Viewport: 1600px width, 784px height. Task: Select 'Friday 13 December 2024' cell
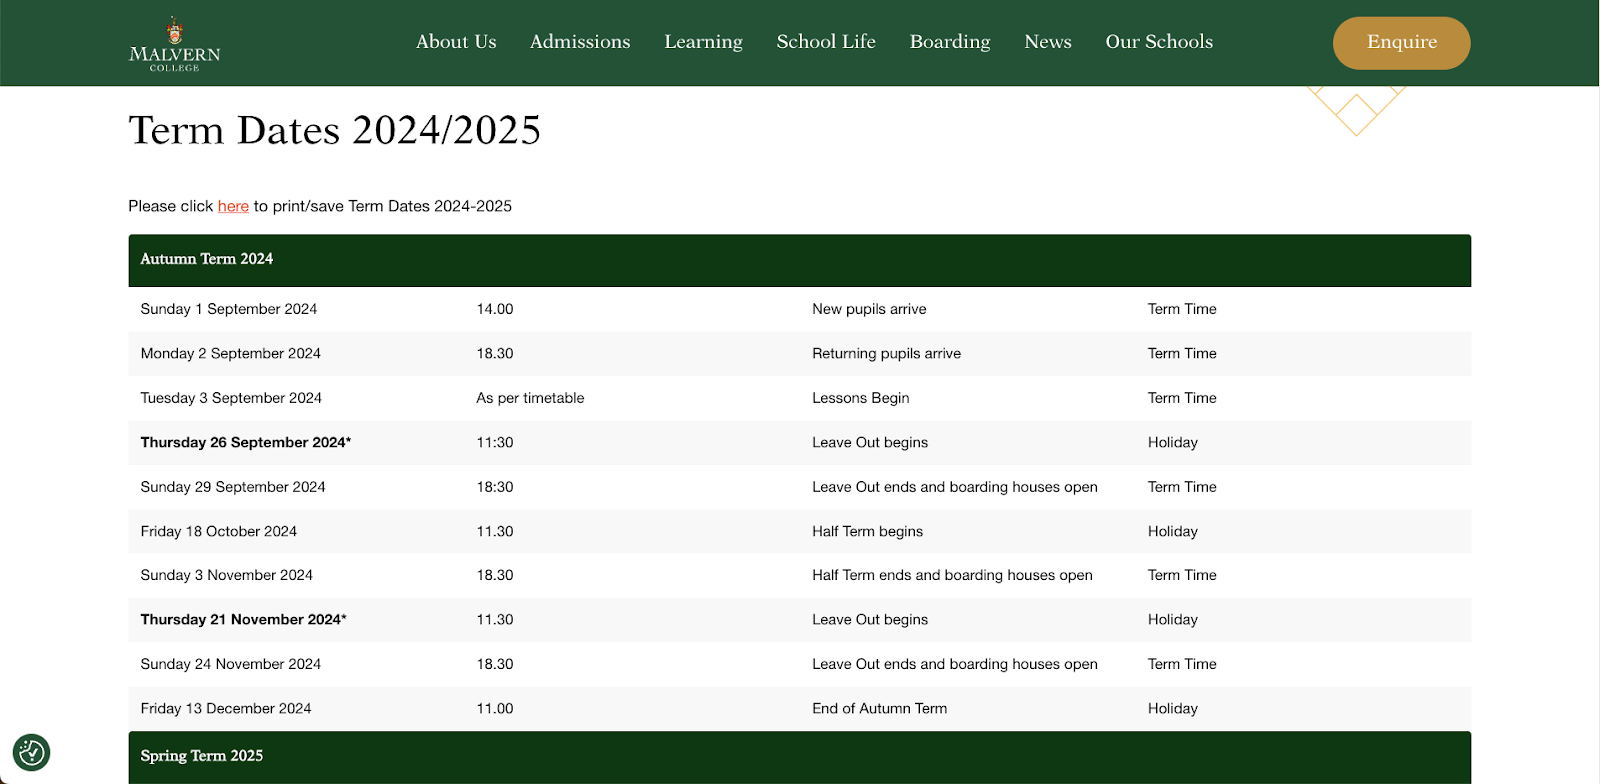[226, 708]
